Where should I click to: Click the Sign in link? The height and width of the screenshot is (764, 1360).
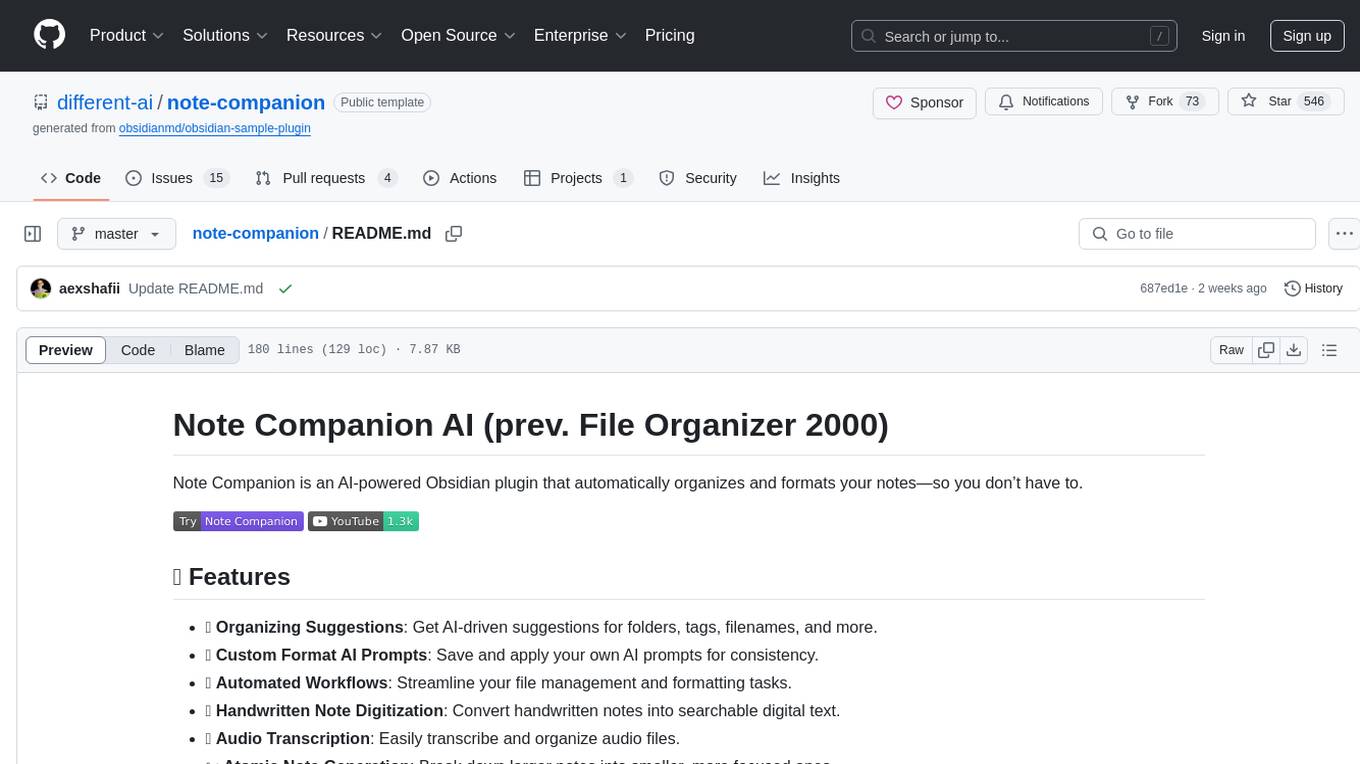pyautogui.click(x=1223, y=36)
